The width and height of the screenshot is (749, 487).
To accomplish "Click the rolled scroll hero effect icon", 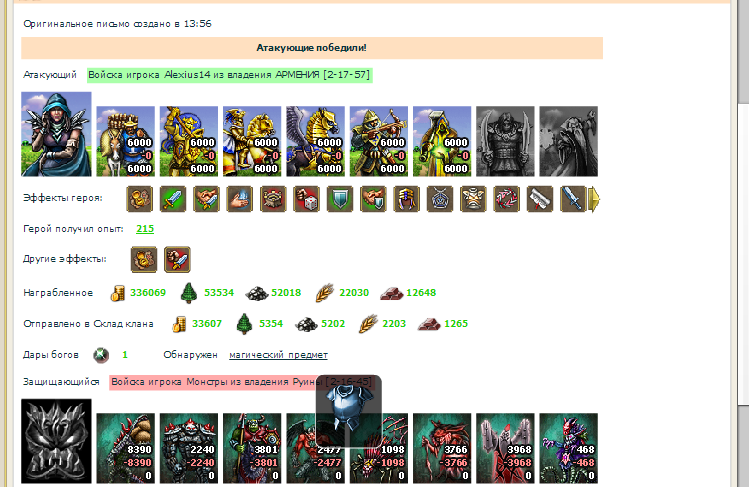I will [x=540, y=199].
